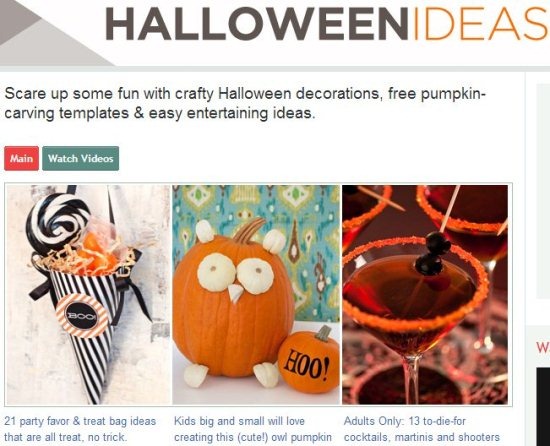The height and width of the screenshot is (446, 550).
Task: Click the dark gray HALLOWEEN logo word
Action: pyautogui.click(x=257, y=24)
